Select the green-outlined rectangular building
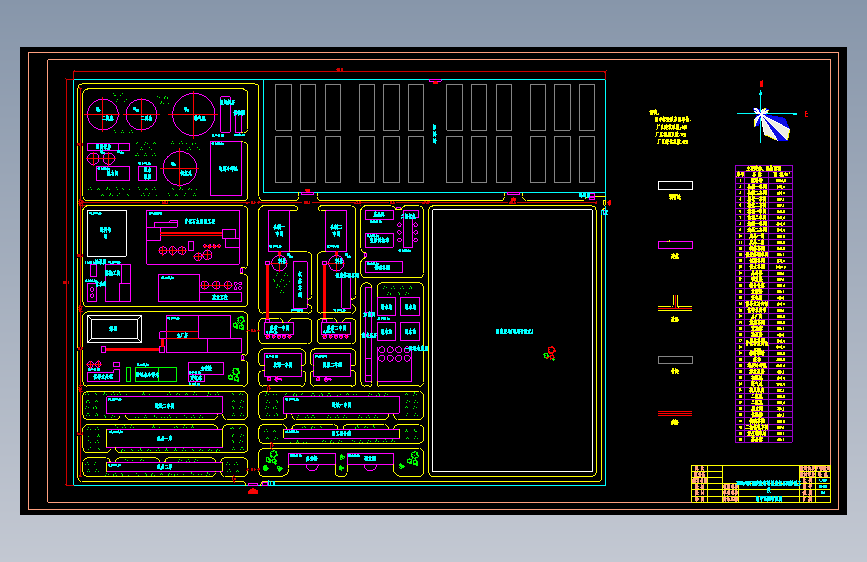 (156, 374)
